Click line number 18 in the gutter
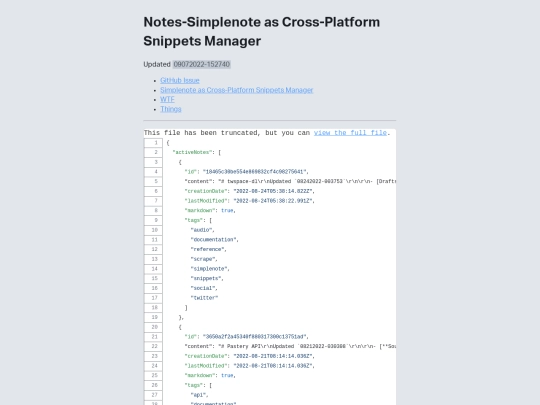540x405 pixels. 153,308
